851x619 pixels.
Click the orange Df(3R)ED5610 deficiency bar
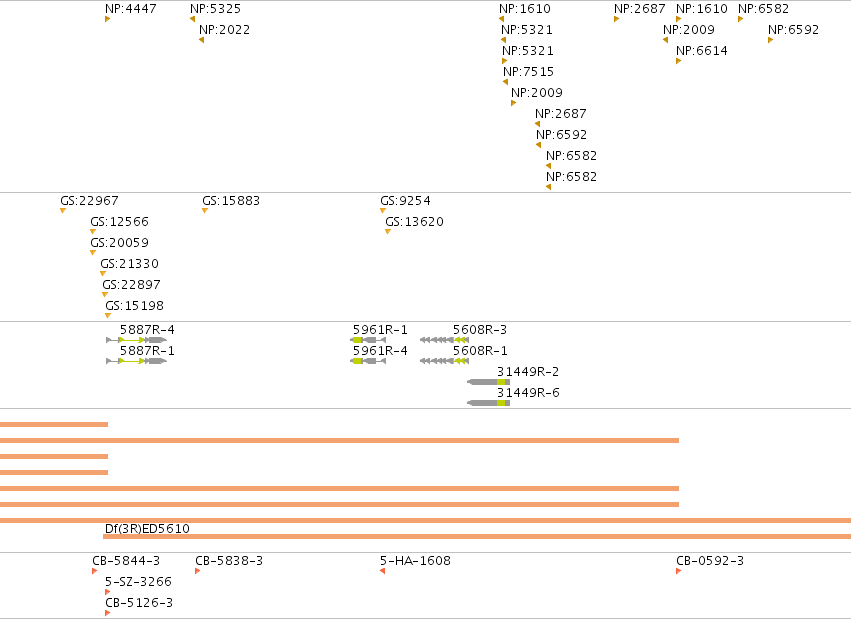[x=477, y=537]
